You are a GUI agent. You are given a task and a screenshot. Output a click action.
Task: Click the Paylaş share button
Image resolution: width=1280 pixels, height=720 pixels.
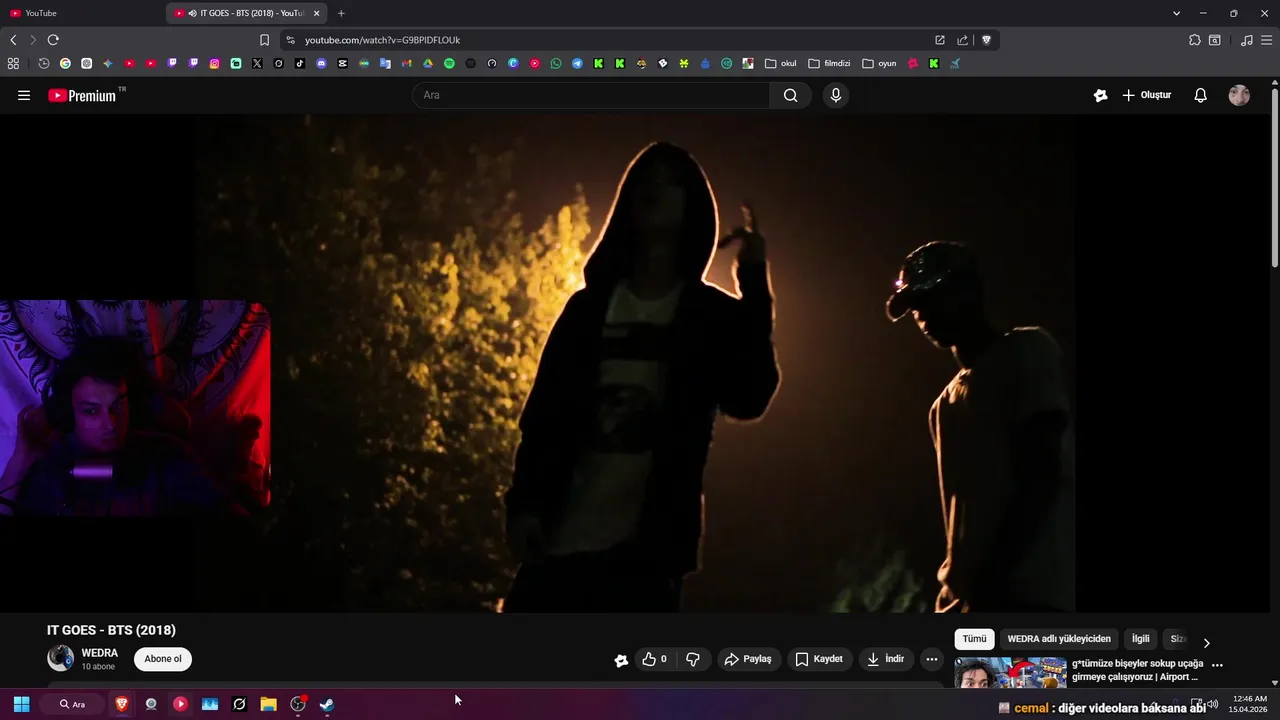coord(748,659)
